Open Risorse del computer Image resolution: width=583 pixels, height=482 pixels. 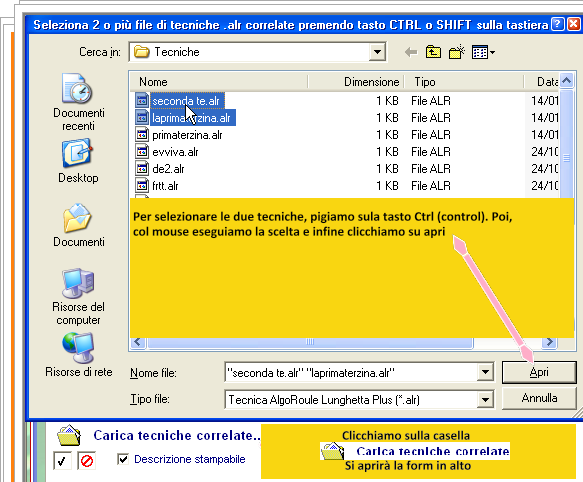click(x=78, y=296)
